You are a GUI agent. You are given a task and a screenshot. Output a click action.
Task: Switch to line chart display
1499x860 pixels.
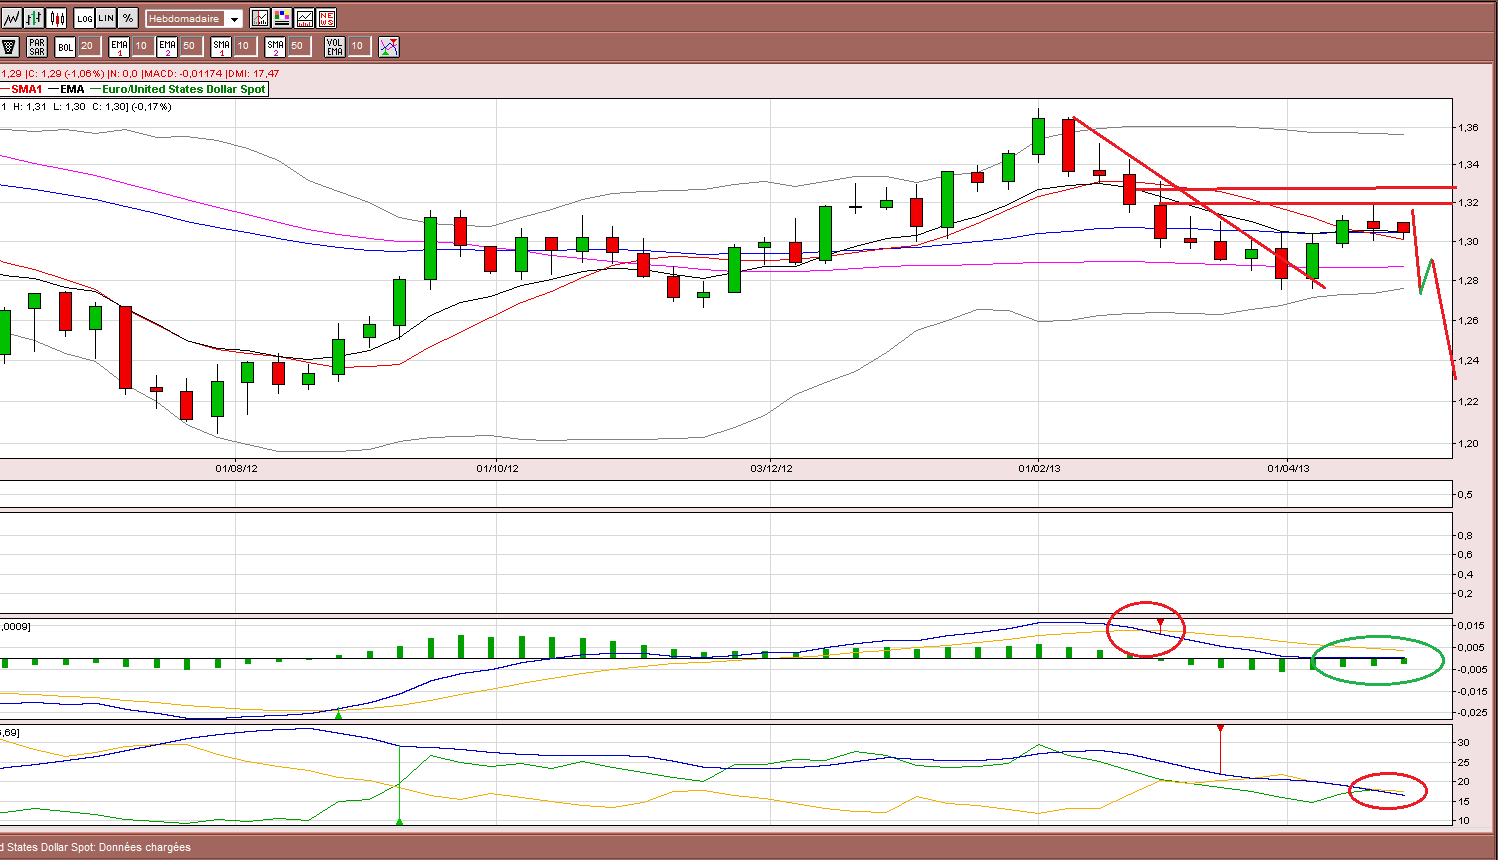tap(11, 18)
